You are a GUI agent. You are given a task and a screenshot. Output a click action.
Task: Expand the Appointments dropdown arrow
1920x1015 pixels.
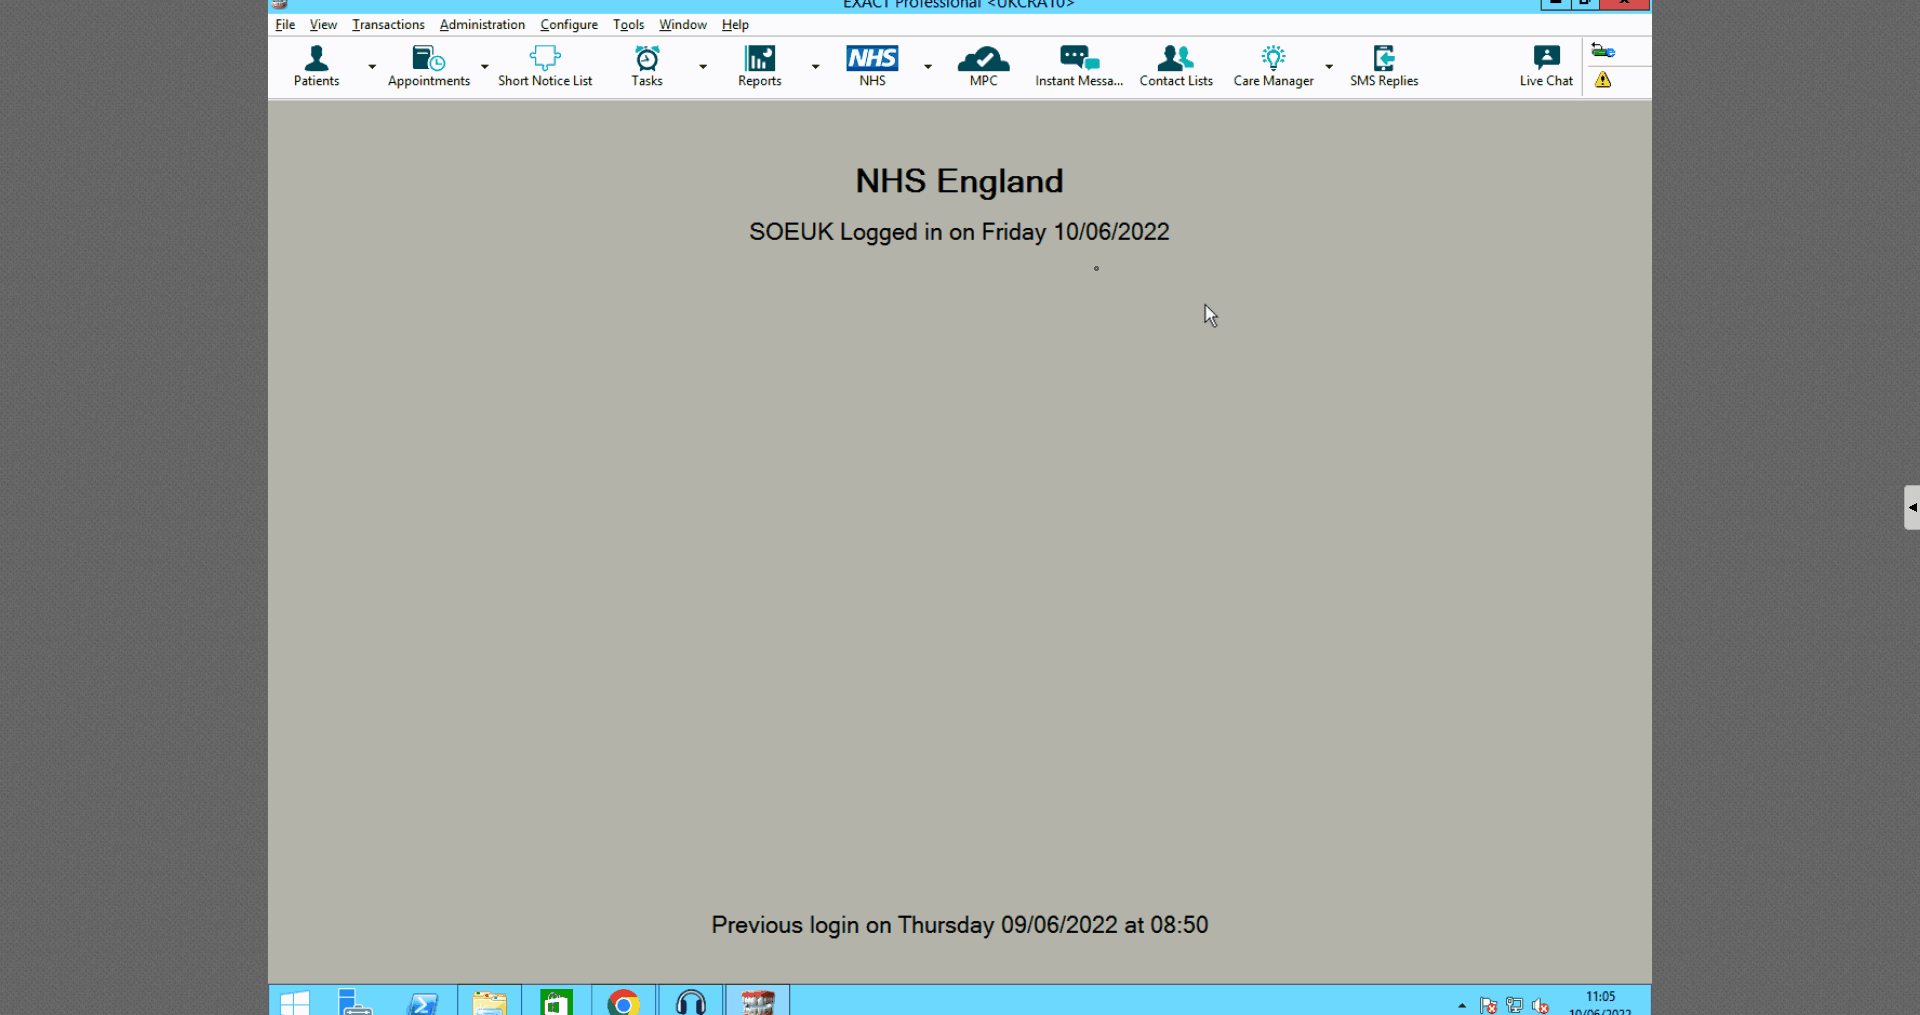[x=485, y=67]
